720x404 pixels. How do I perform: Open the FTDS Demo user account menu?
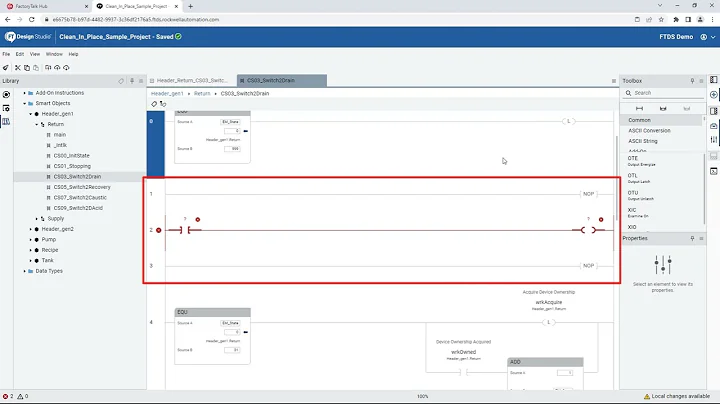(x=687, y=37)
